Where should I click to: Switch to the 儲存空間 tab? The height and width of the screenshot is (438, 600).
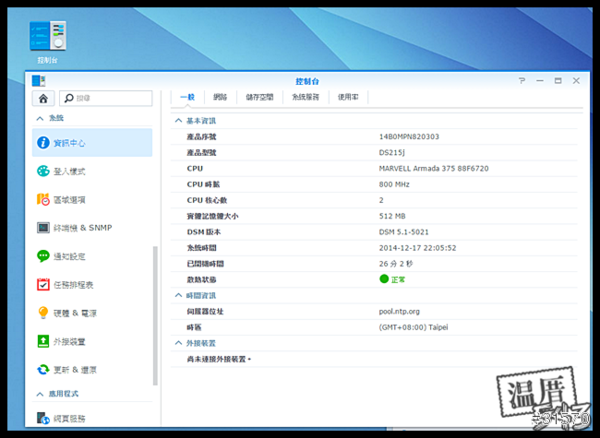pyautogui.click(x=262, y=97)
